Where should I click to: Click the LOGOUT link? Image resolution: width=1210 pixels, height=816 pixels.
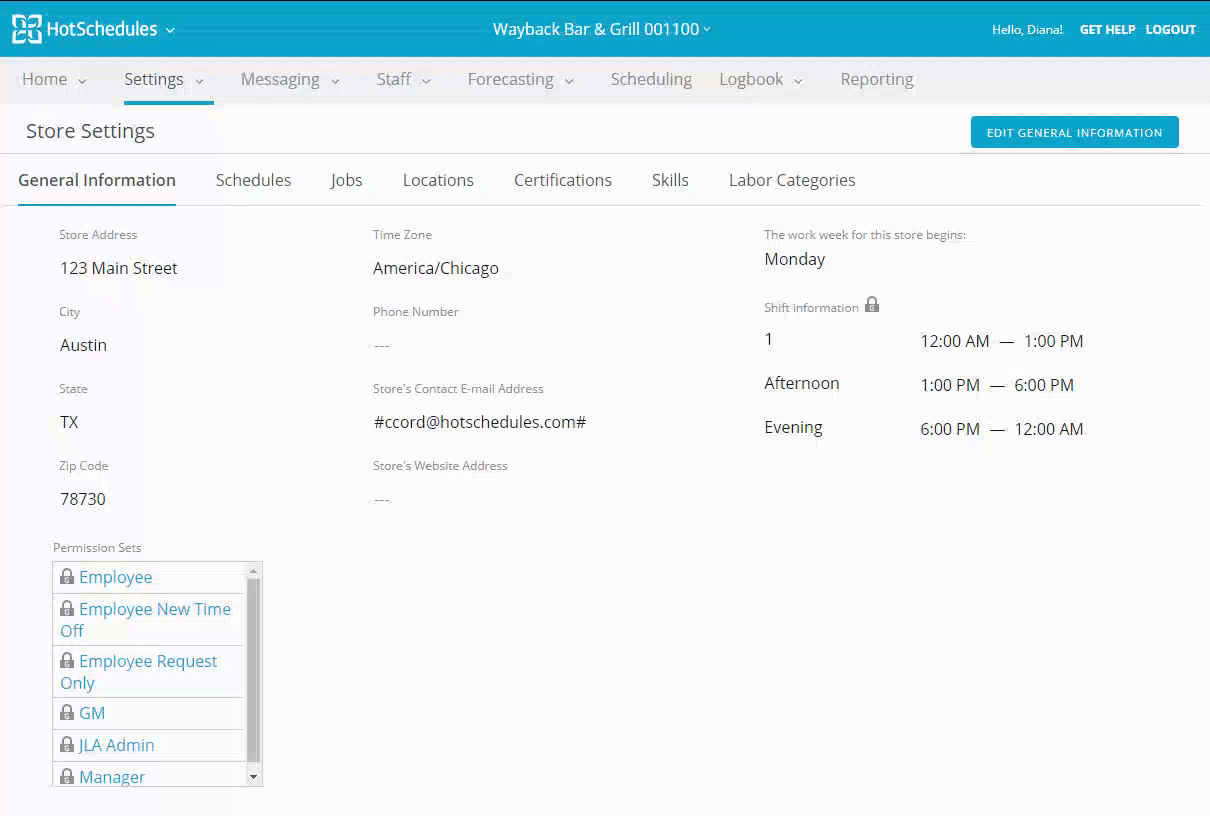[1171, 30]
